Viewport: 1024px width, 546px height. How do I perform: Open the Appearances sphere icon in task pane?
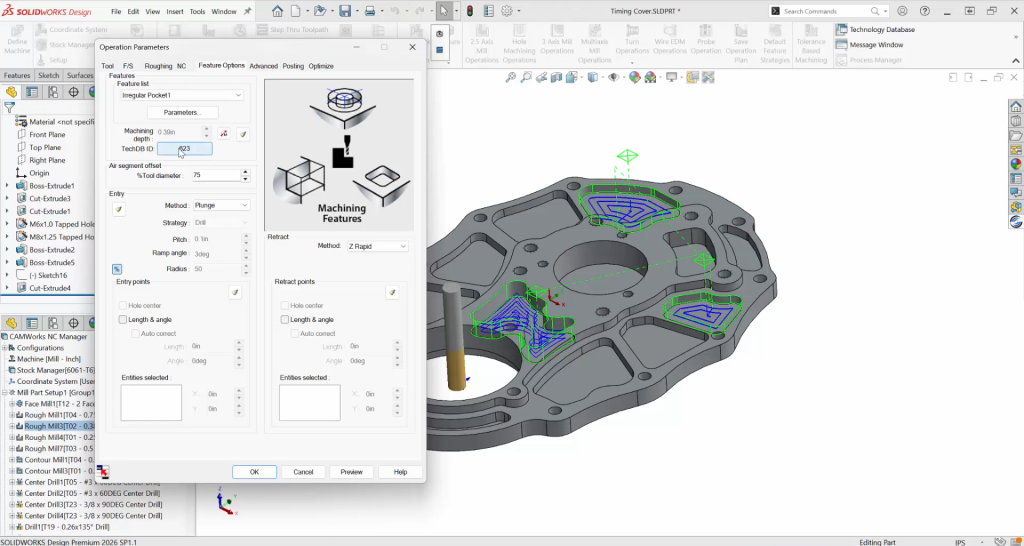[x=1016, y=164]
